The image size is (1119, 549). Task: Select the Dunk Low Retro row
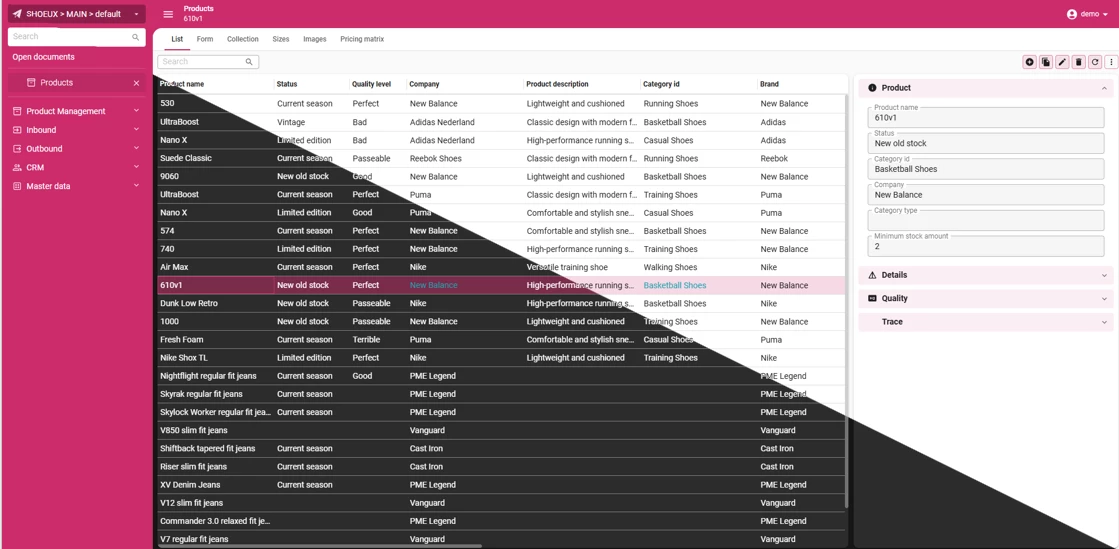pos(501,303)
